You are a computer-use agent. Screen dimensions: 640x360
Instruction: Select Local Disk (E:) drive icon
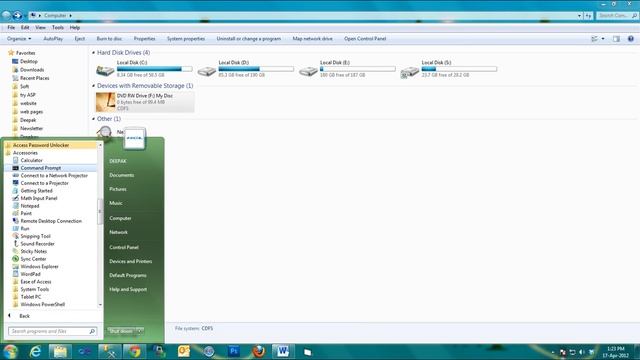(x=308, y=71)
